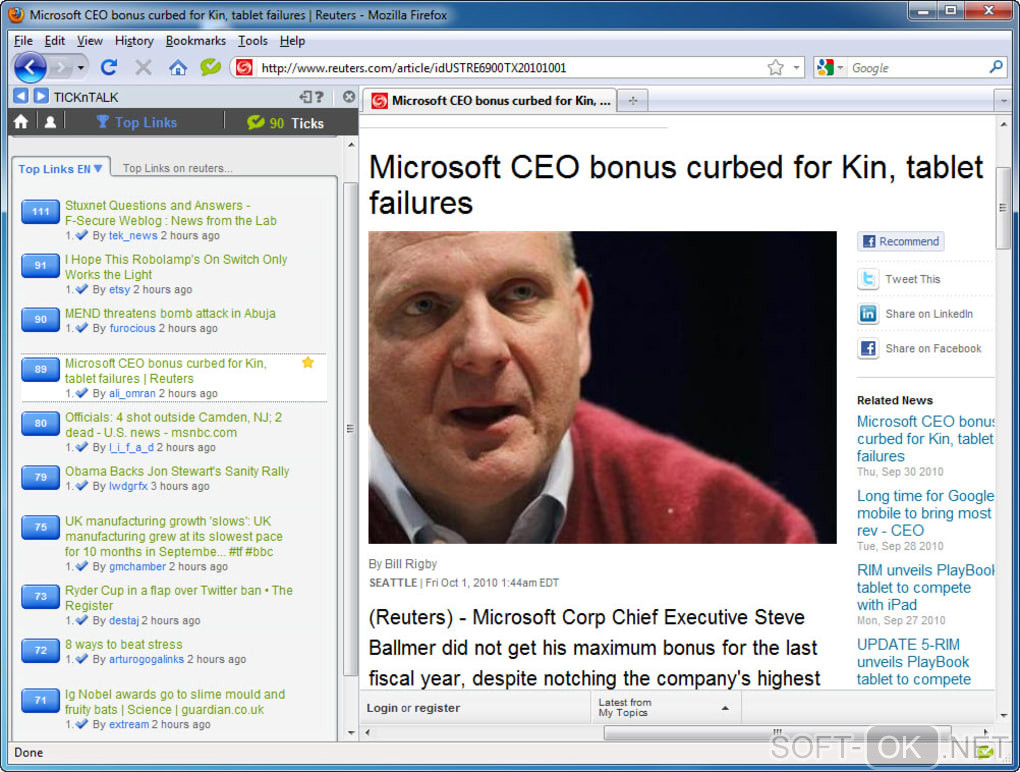The height and width of the screenshot is (772, 1020).
Task: Click the 89 tick count button
Action: click(40, 370)
